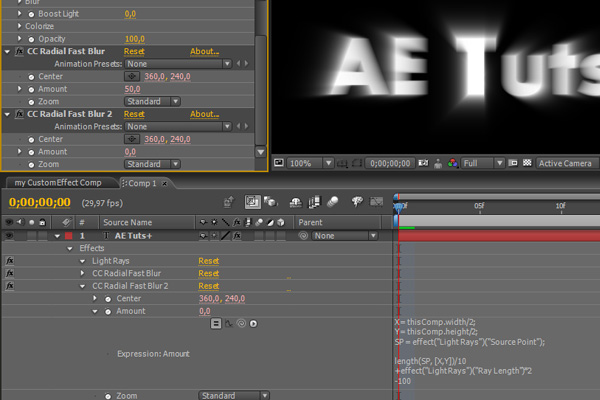
Task: Collapse CC Radial Fast Blur 2 in timeline
Action: click(x=82, y=286)
